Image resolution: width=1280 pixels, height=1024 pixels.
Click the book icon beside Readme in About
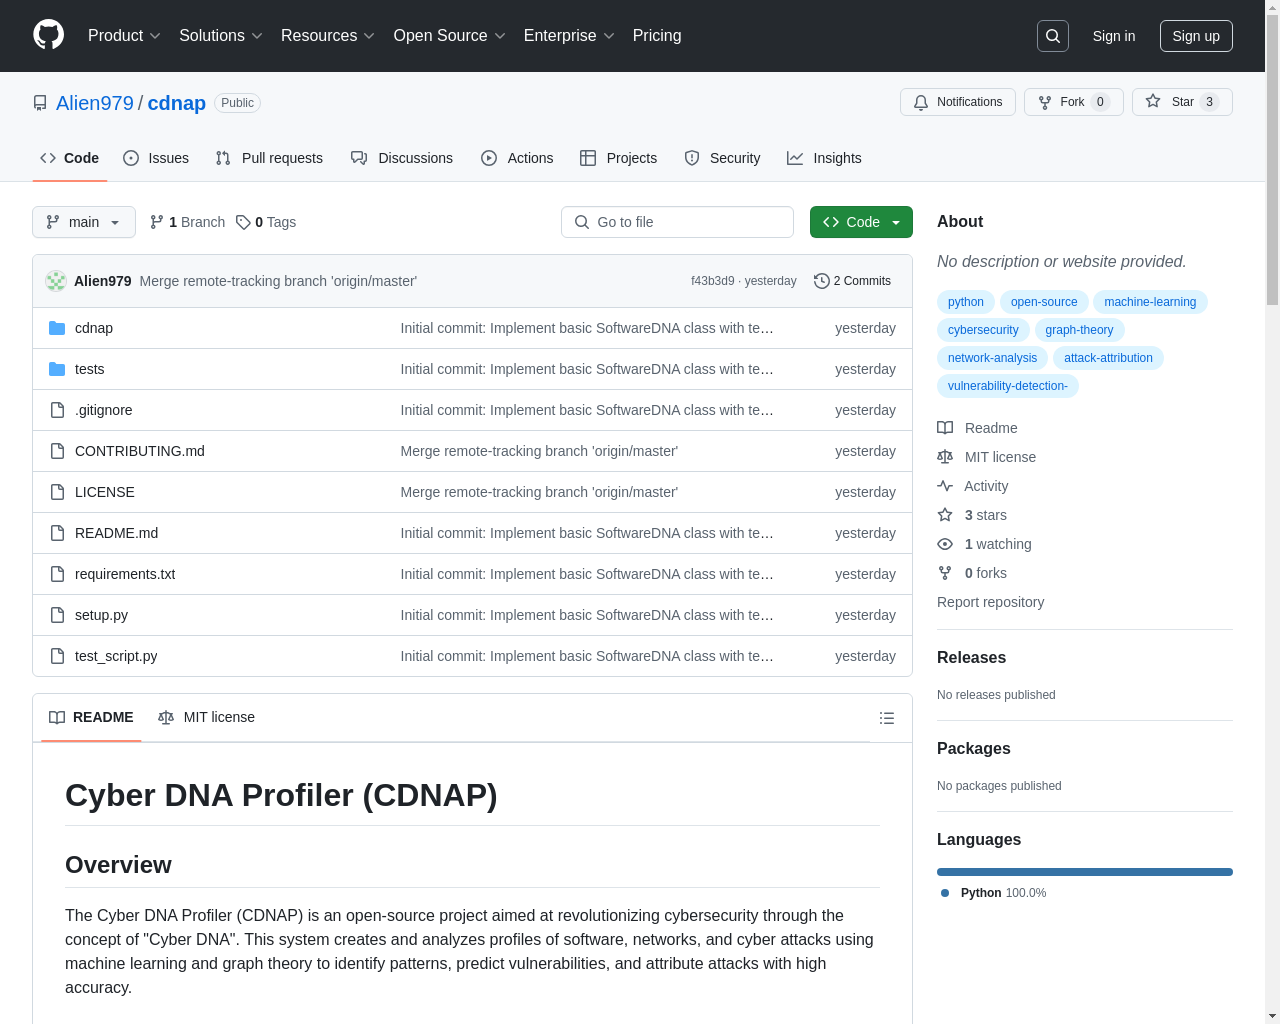945,428
